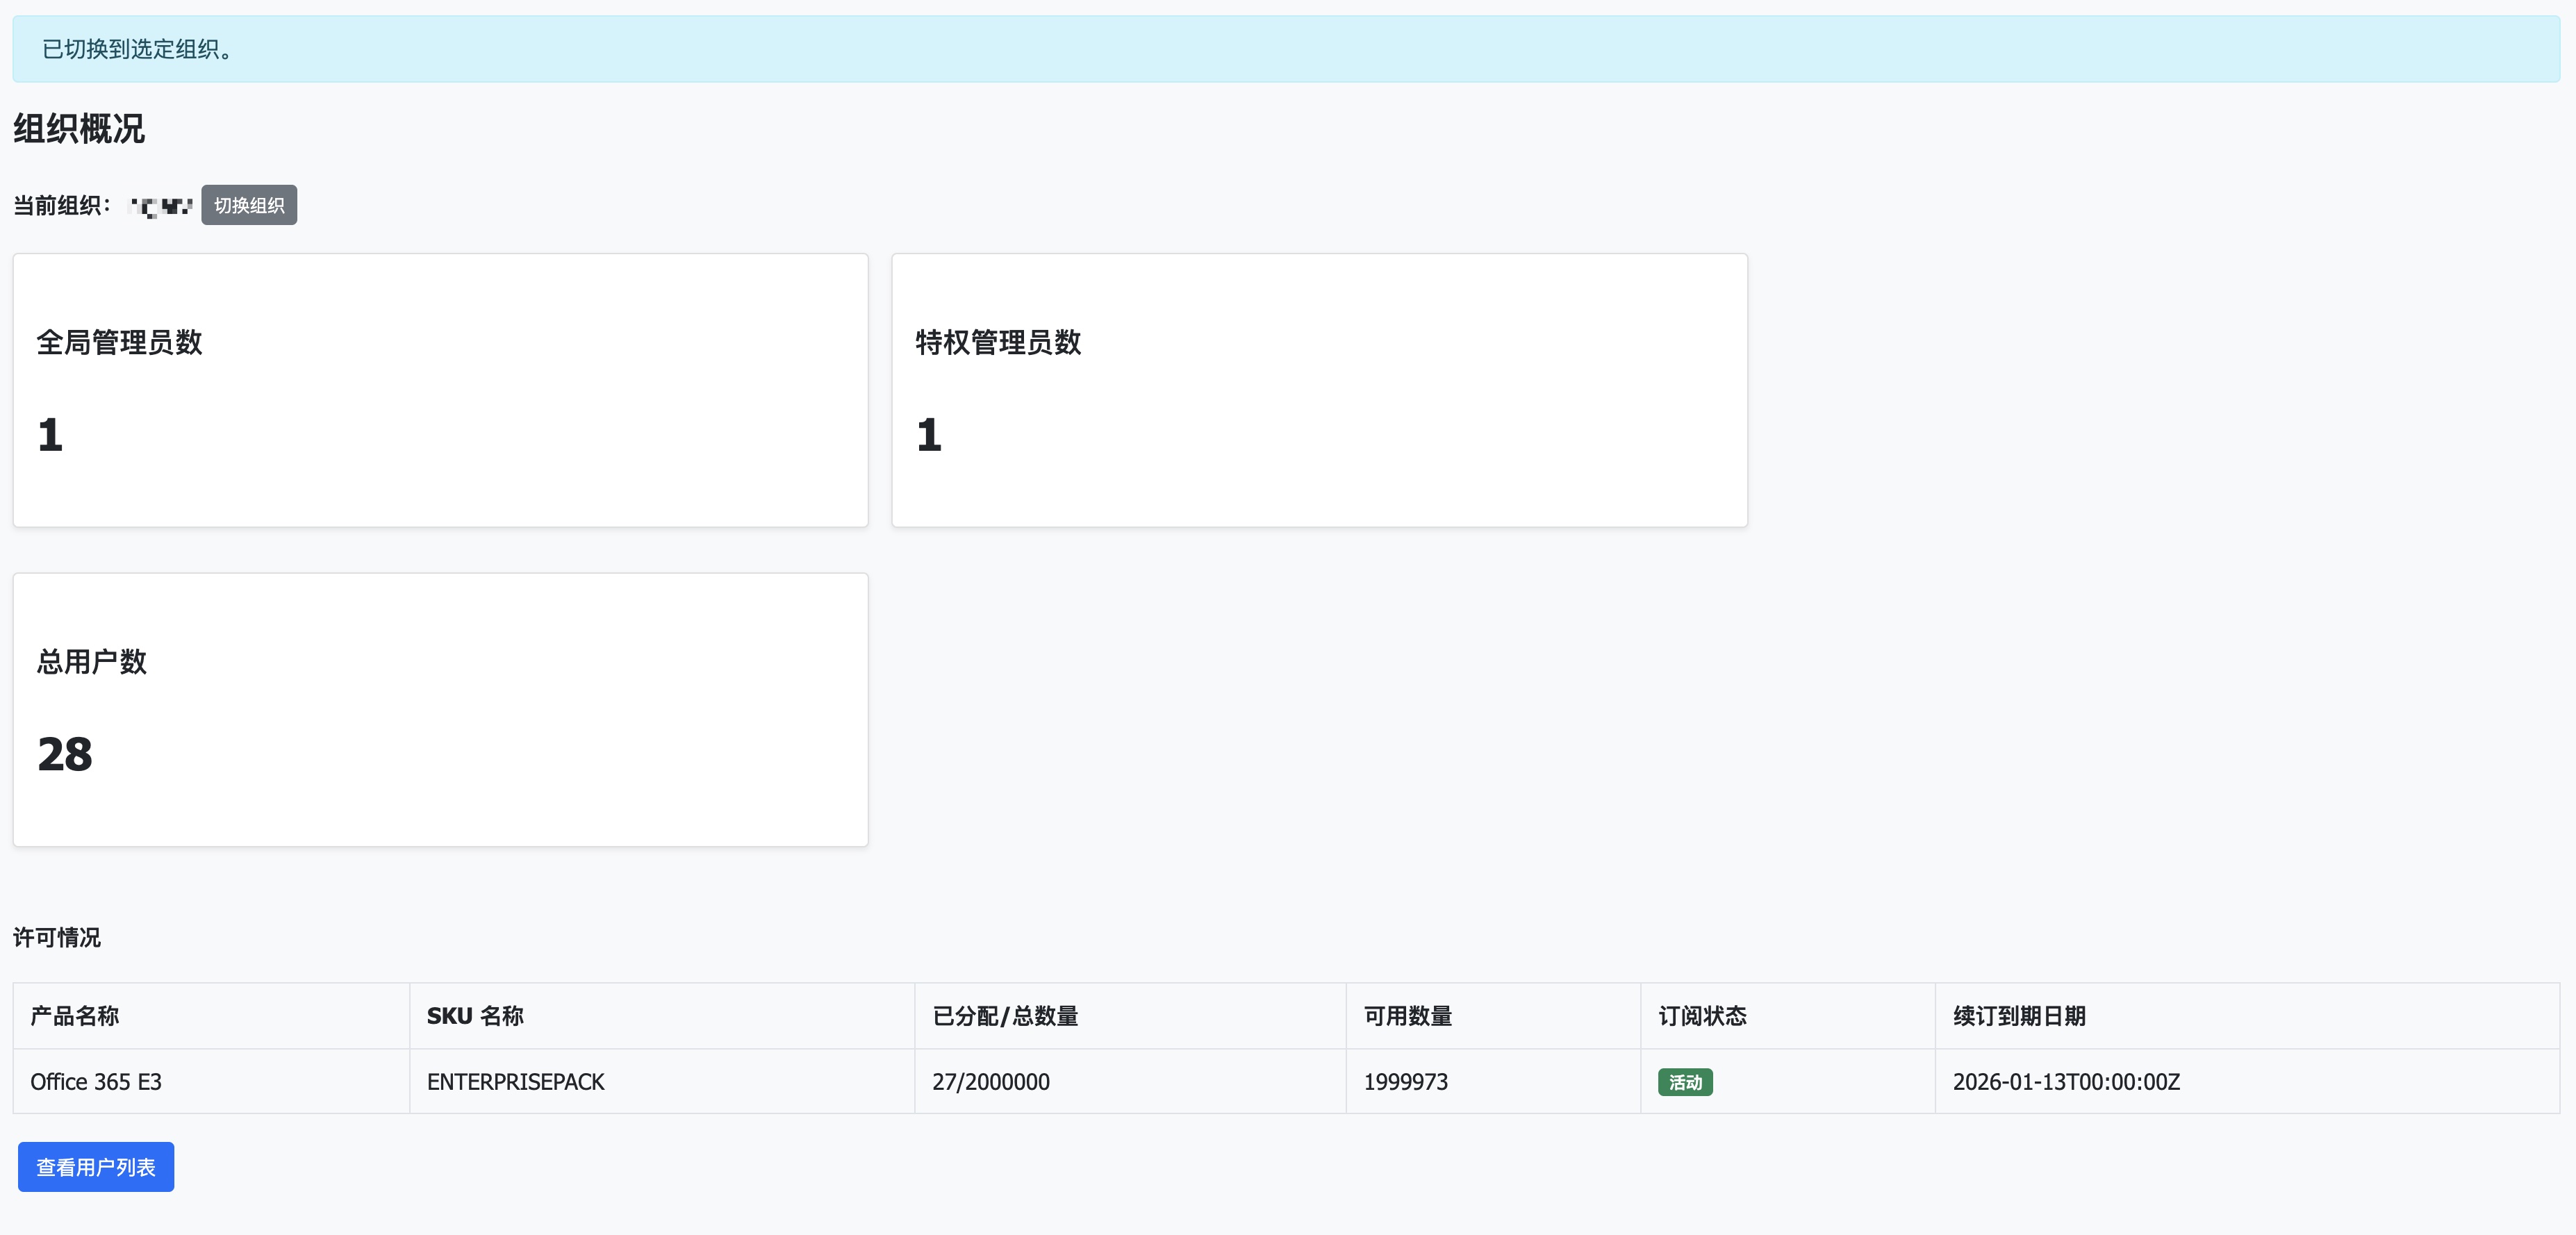Click the ENTERPRISEPACK SKU cell
The image size is (2576, 1235).
[x=515, y=1082]
